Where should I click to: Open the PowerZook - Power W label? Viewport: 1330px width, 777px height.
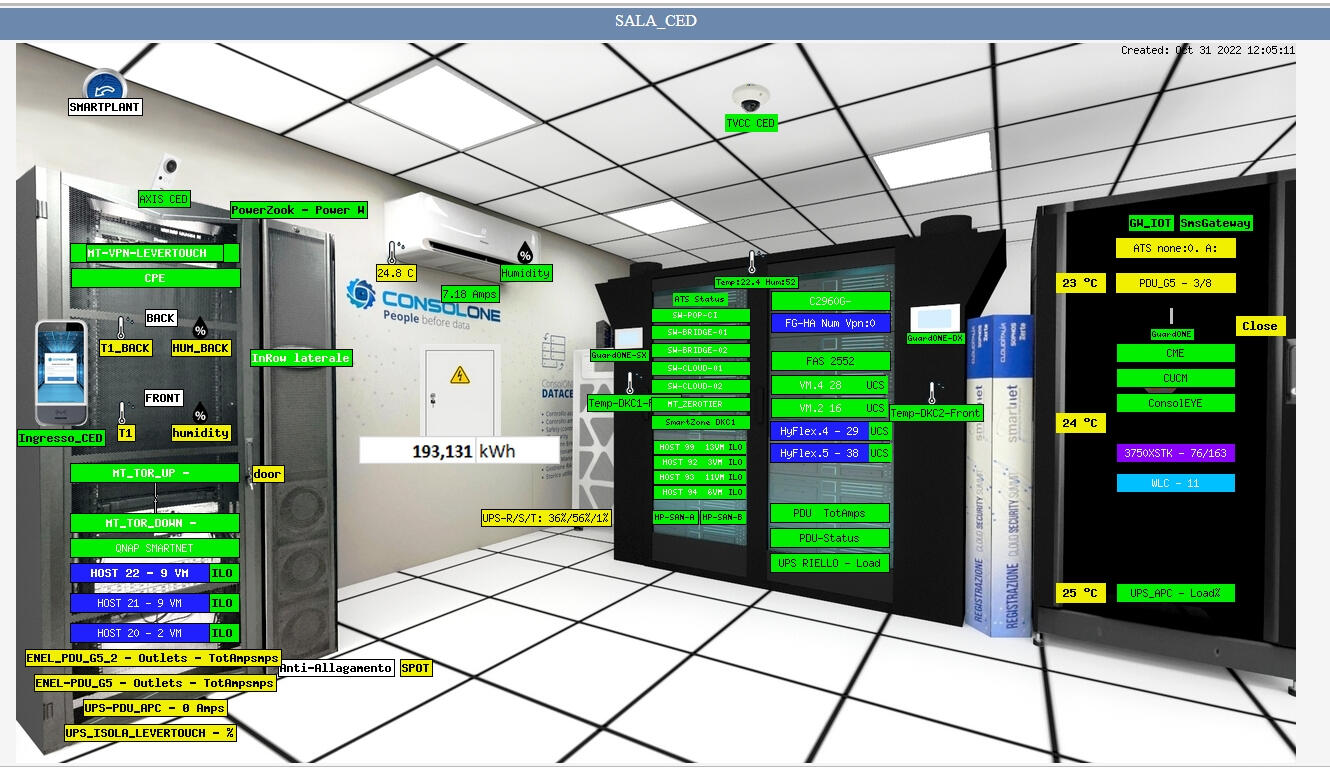(299, 210)
